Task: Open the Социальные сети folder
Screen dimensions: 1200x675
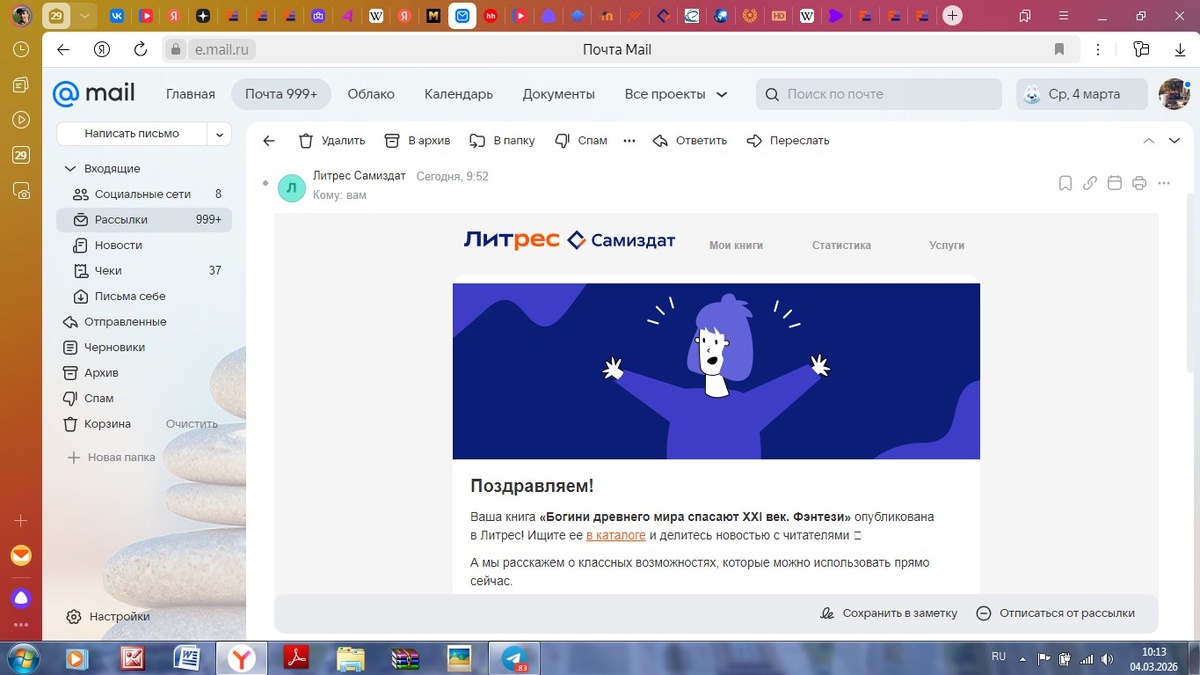Action: [x=144, y=194]
